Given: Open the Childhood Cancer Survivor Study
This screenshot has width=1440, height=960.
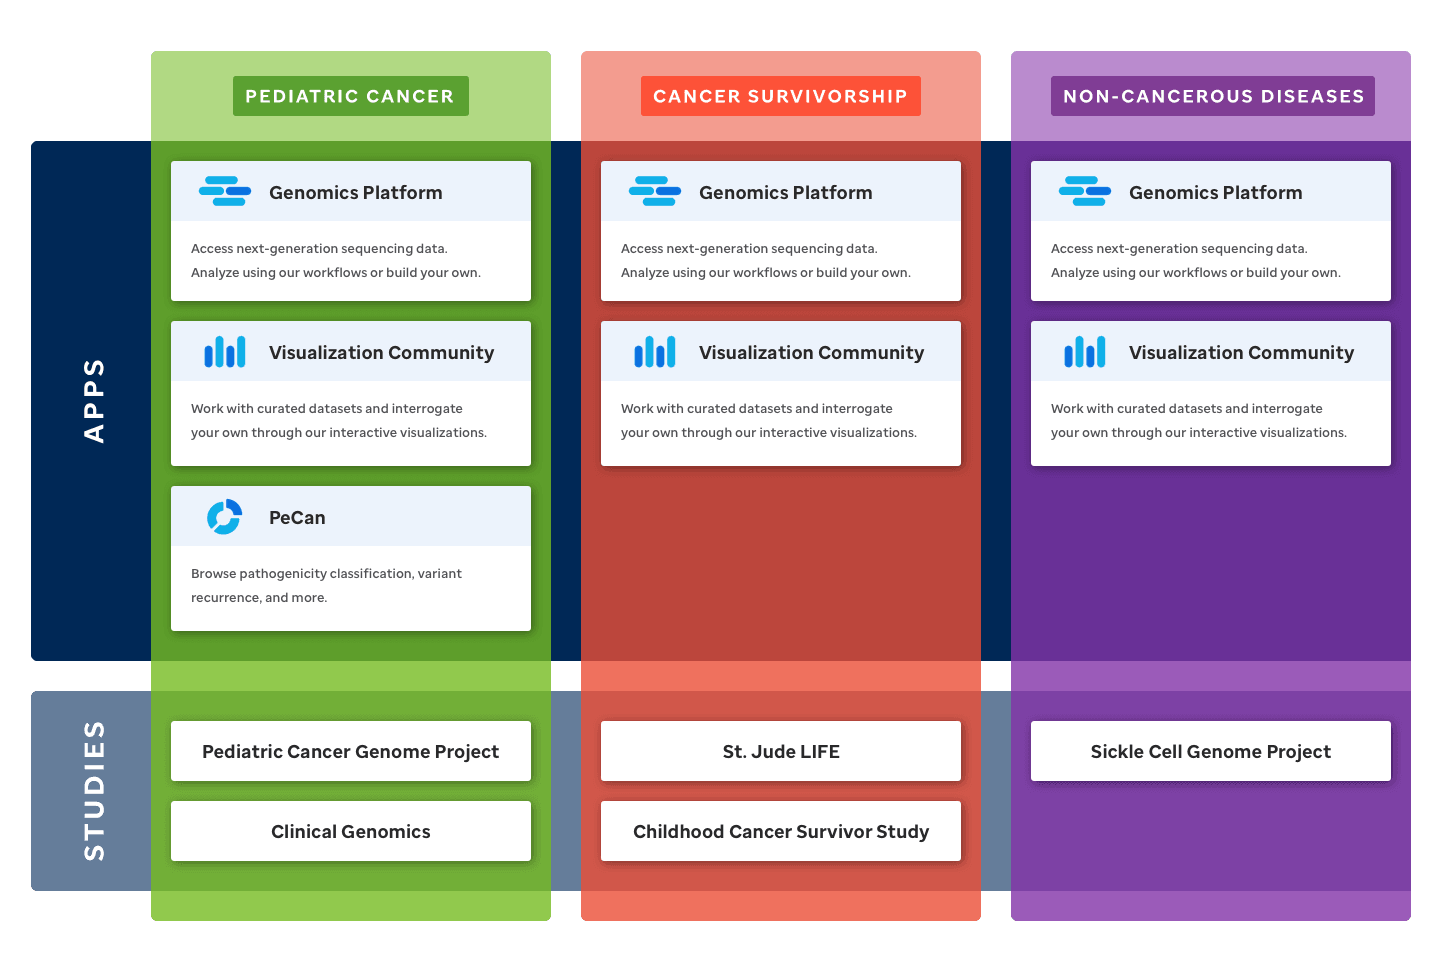Looking at the screenshot, I should [x=781, y=831].
